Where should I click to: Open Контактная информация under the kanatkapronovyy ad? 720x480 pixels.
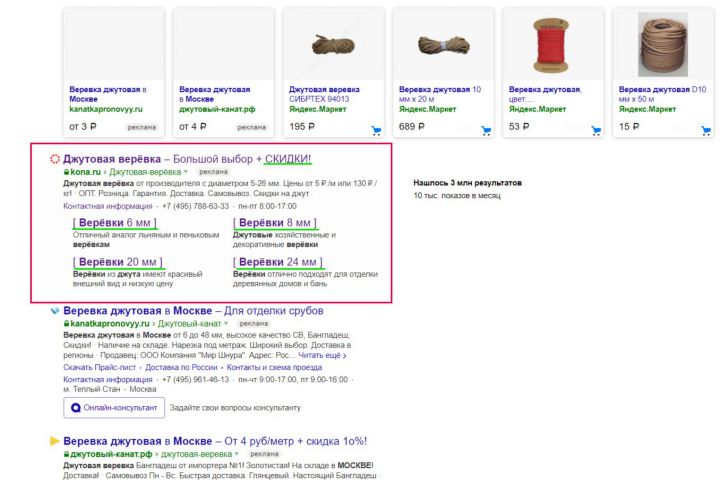click(x=108, y=379)
